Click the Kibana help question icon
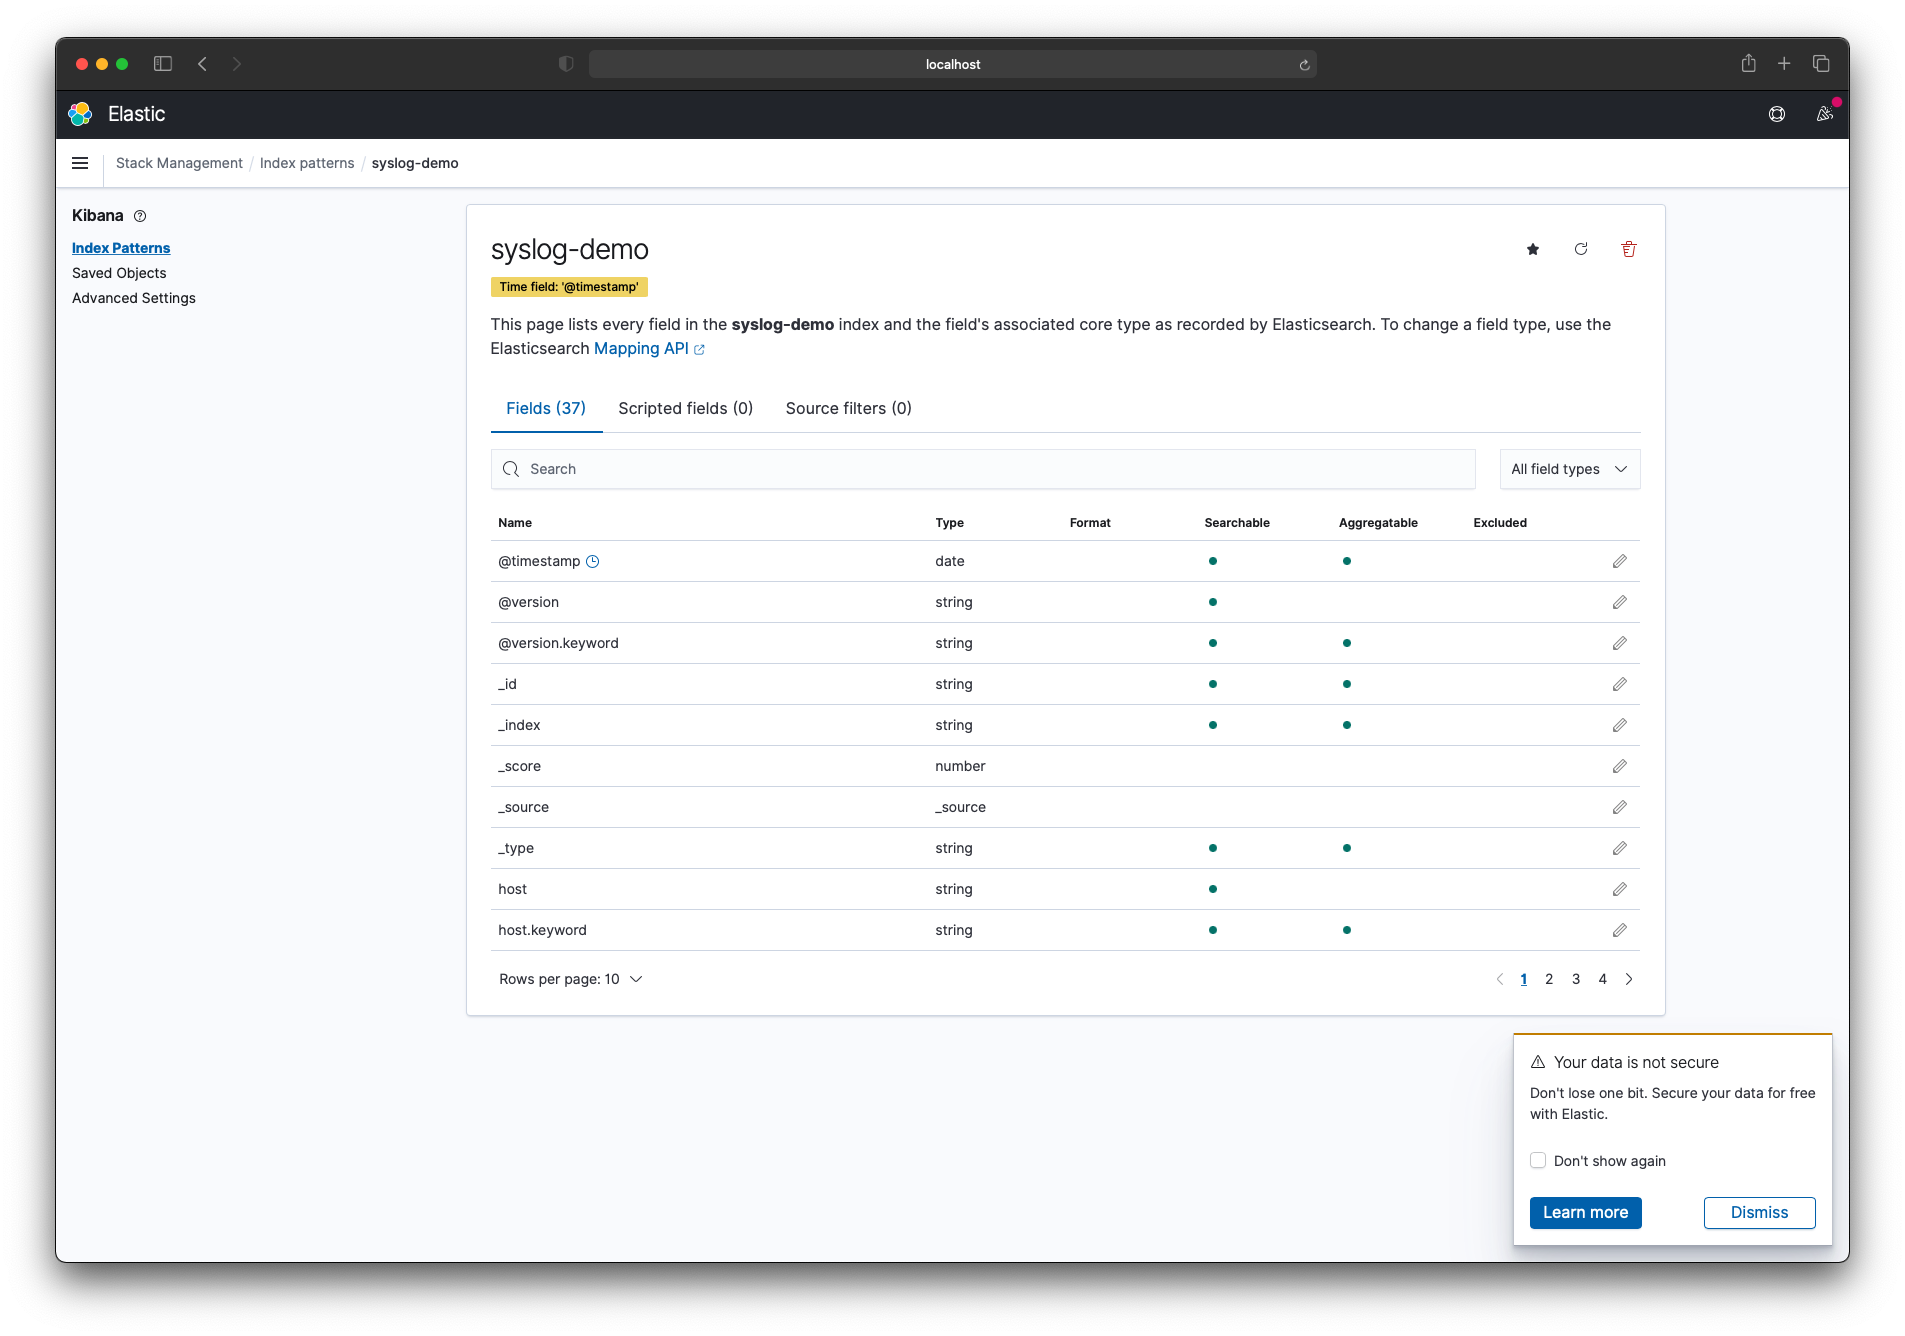 (140, 216)
